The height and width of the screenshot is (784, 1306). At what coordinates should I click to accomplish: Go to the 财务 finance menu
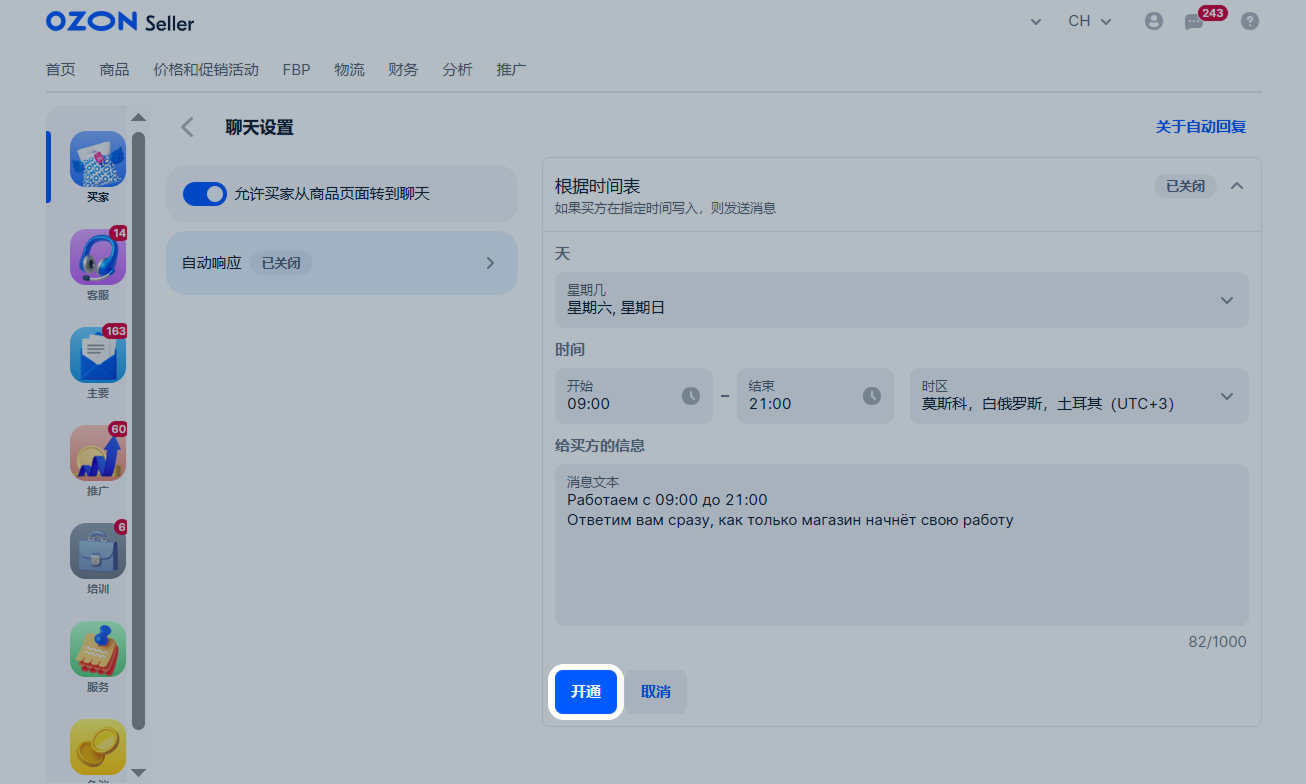click(x=403, y=70)
